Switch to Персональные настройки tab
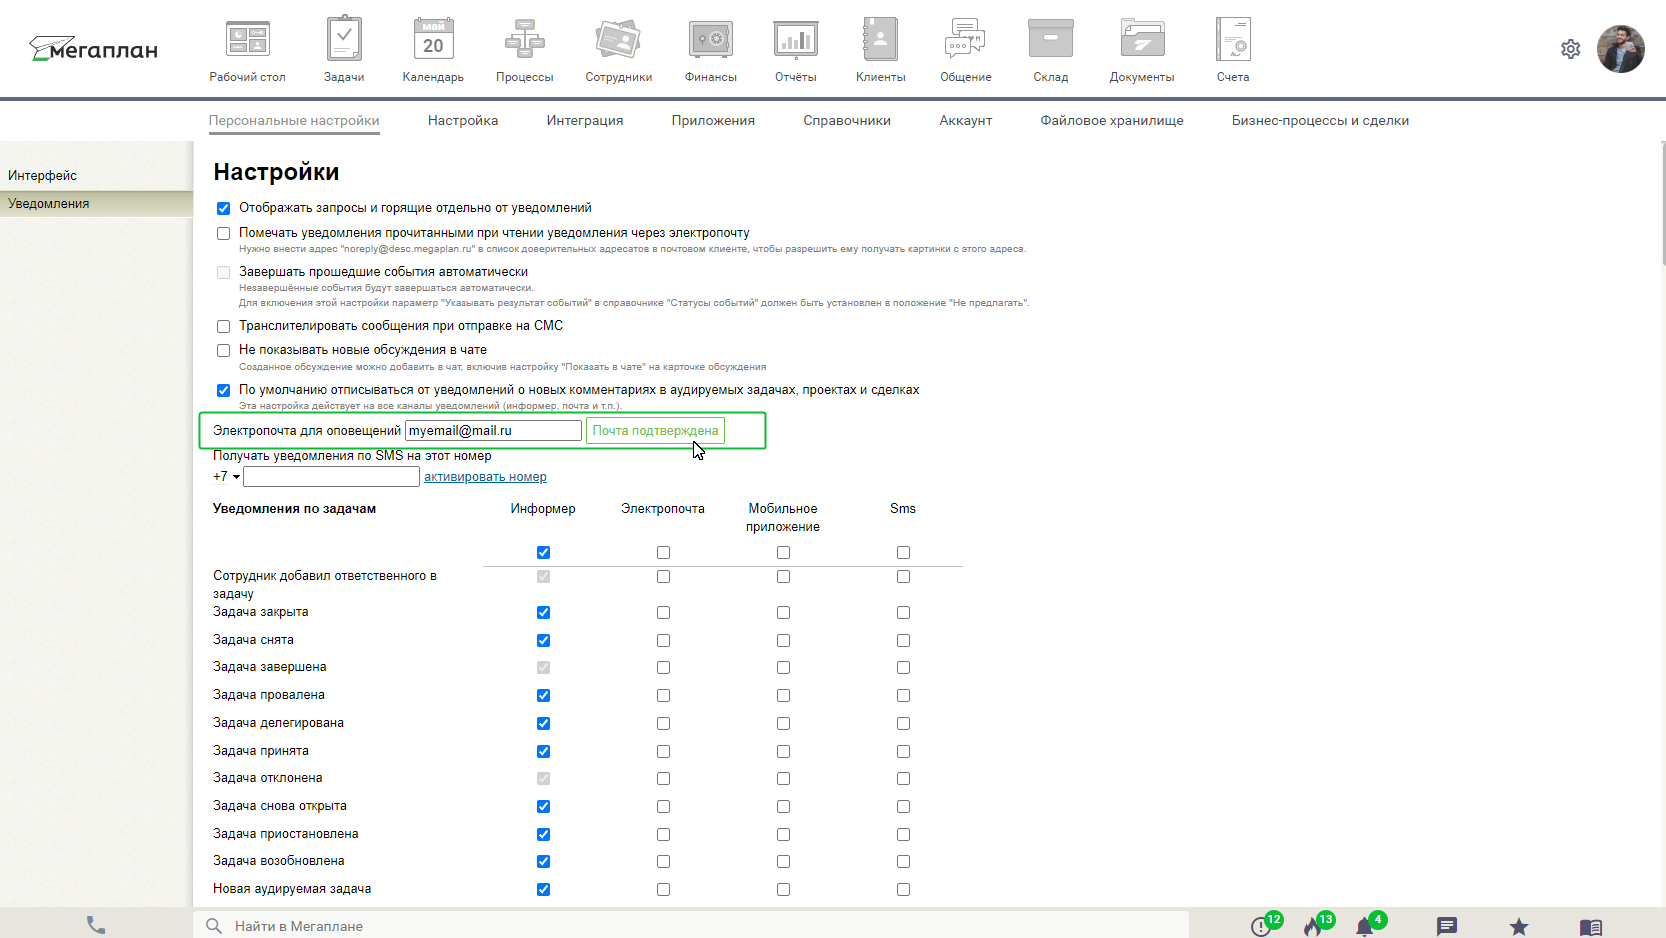Screen dimensions: 1666x938 (294, 120)
